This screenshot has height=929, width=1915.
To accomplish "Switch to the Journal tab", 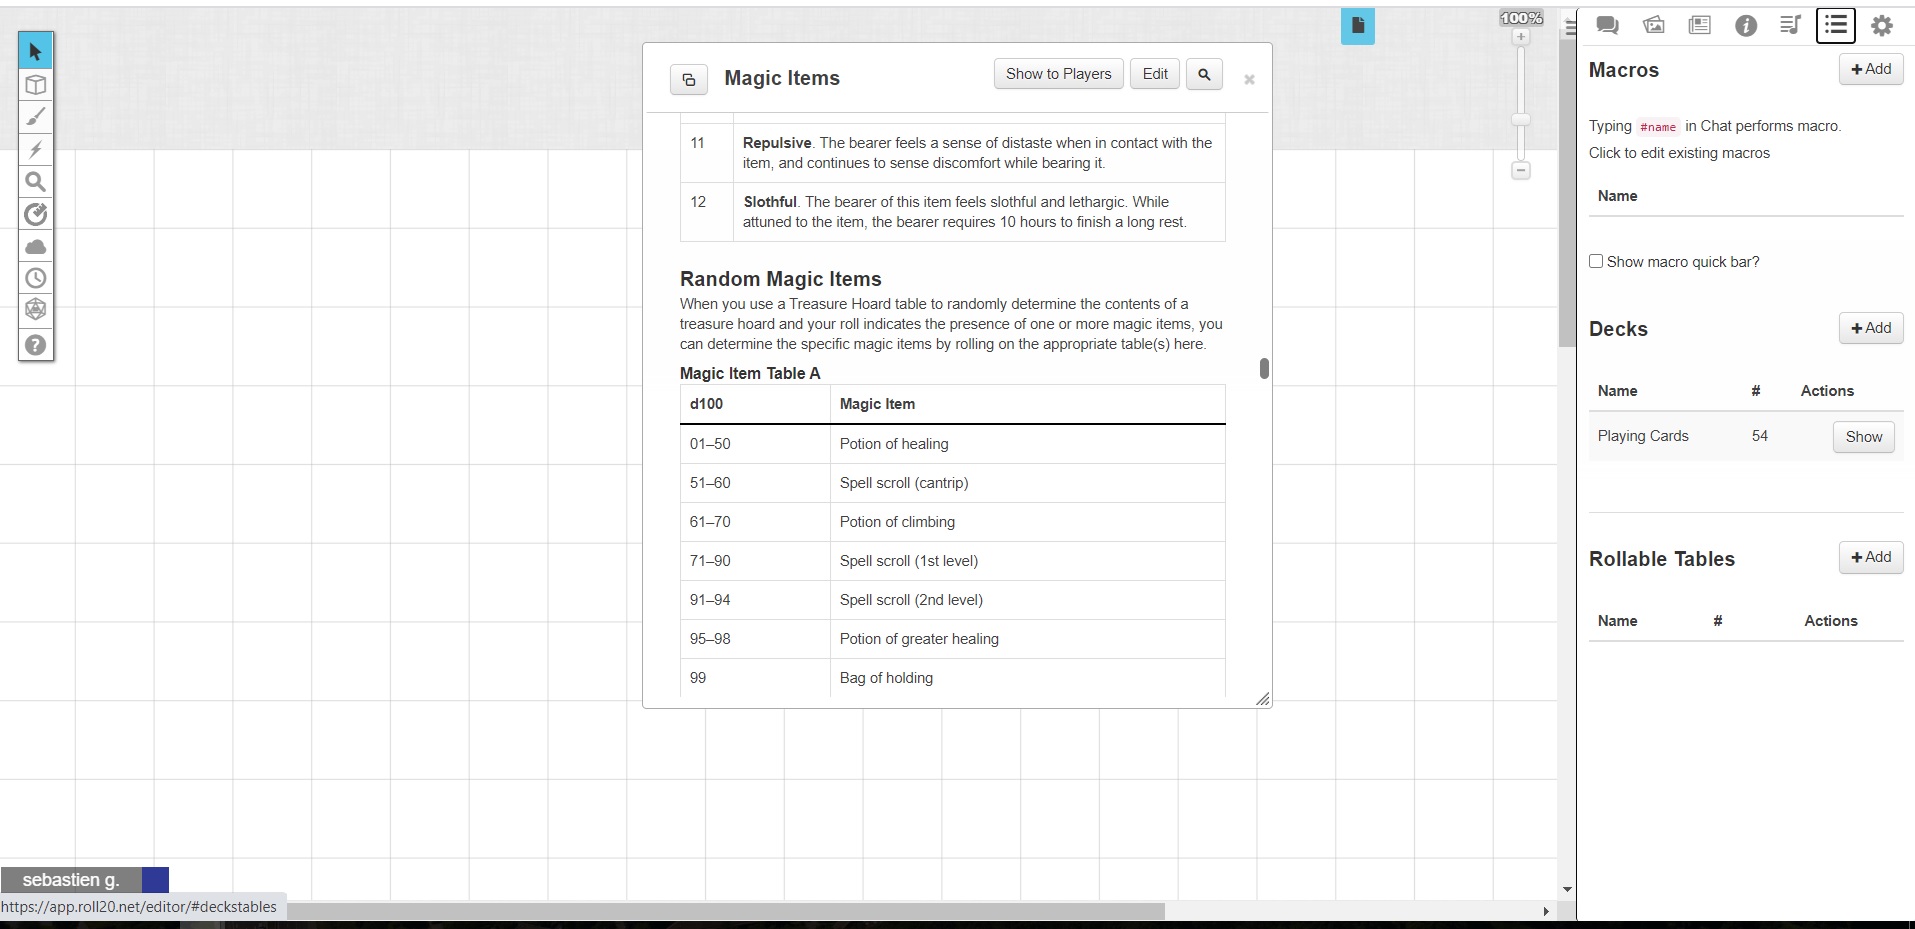I will click(1700, 25).
